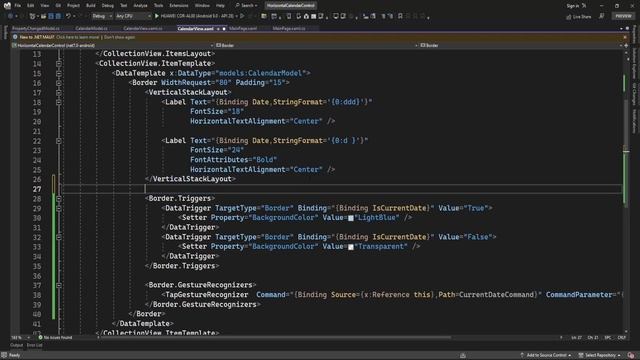Collapse the second DataTrigger on line 32
Viewport: 640px width, 360px height.
(59, 237)
